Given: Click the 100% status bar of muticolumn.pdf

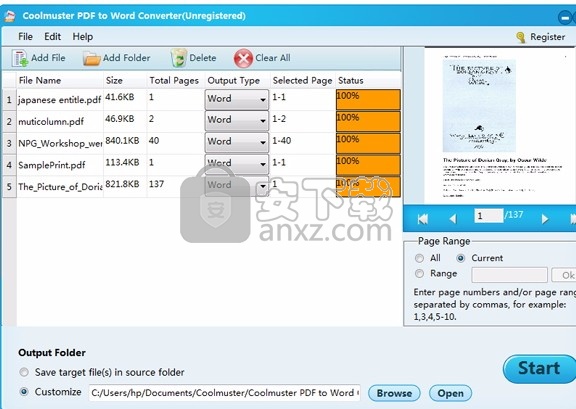Looking at the screenshot, I should tap(368, 121).
